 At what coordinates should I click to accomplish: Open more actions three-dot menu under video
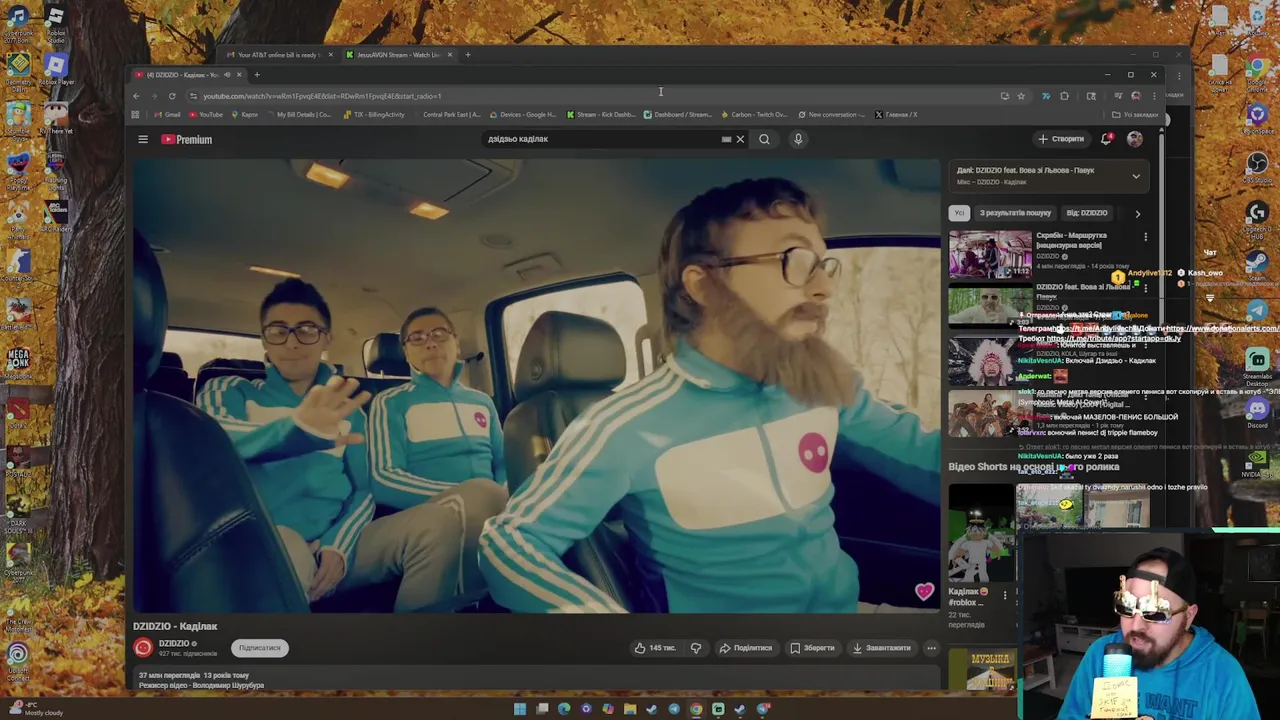click(x=931, y=648)
